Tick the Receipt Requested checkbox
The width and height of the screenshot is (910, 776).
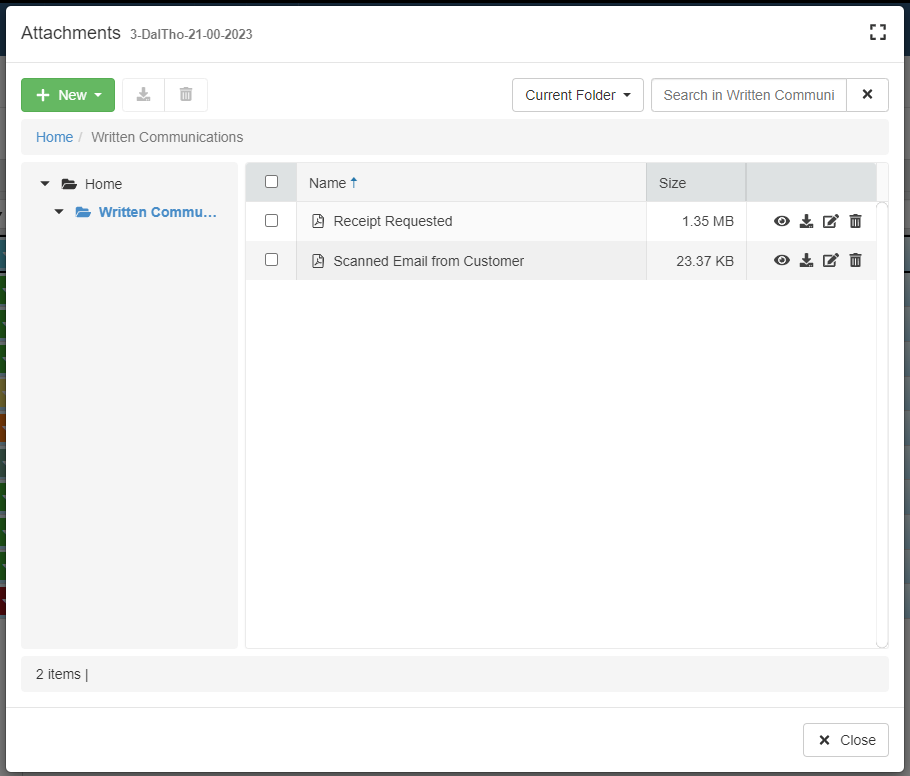271,221
